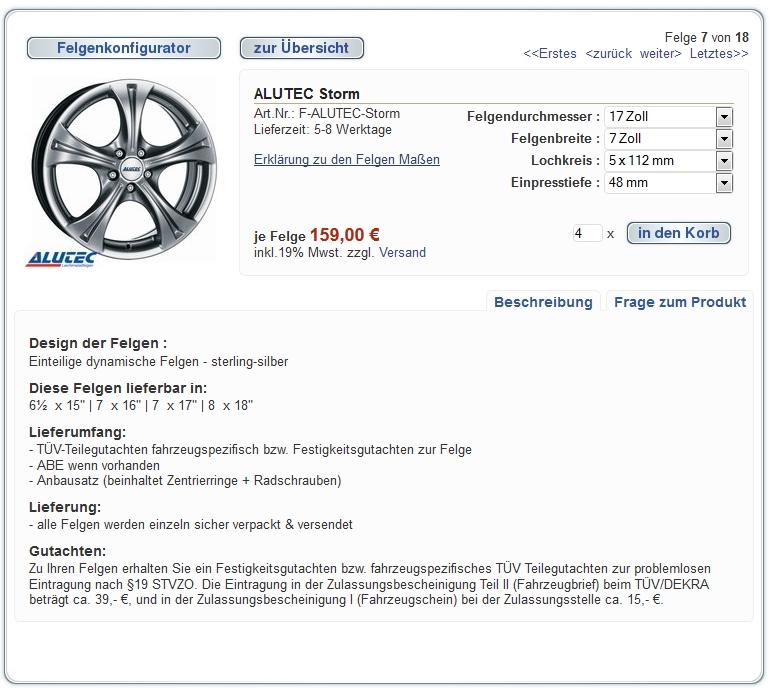Open Erklärung zu den Felgen Maßen link
The height and width of the screenshot is (697, 780).
coord(347,160)
